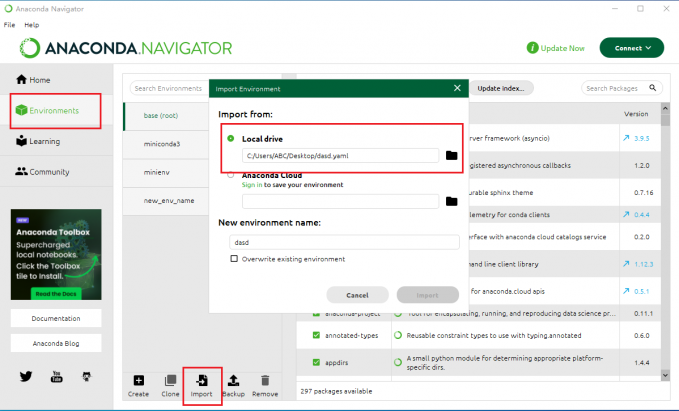Click the Remove environment icon
The image size is (679, 411).
click(265, 381)
